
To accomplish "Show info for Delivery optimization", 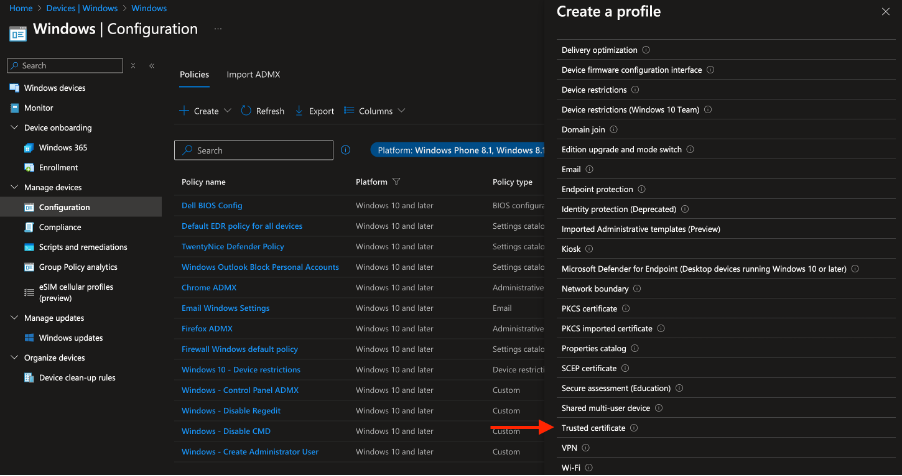I will coord(646,50).
